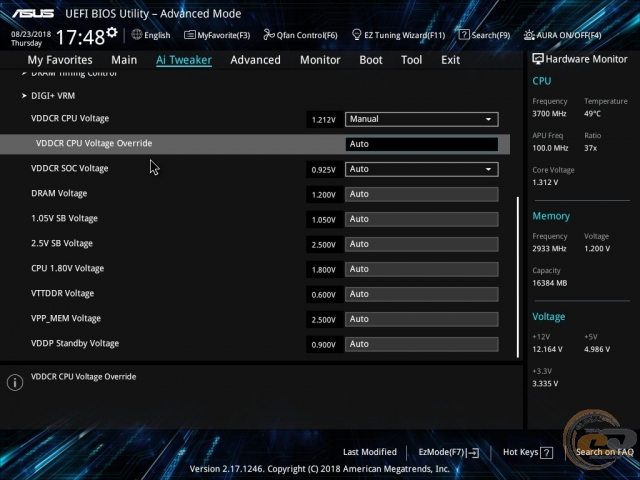Launch EZ Tuning Wizard bulb icon

click(x=356, y=35)
